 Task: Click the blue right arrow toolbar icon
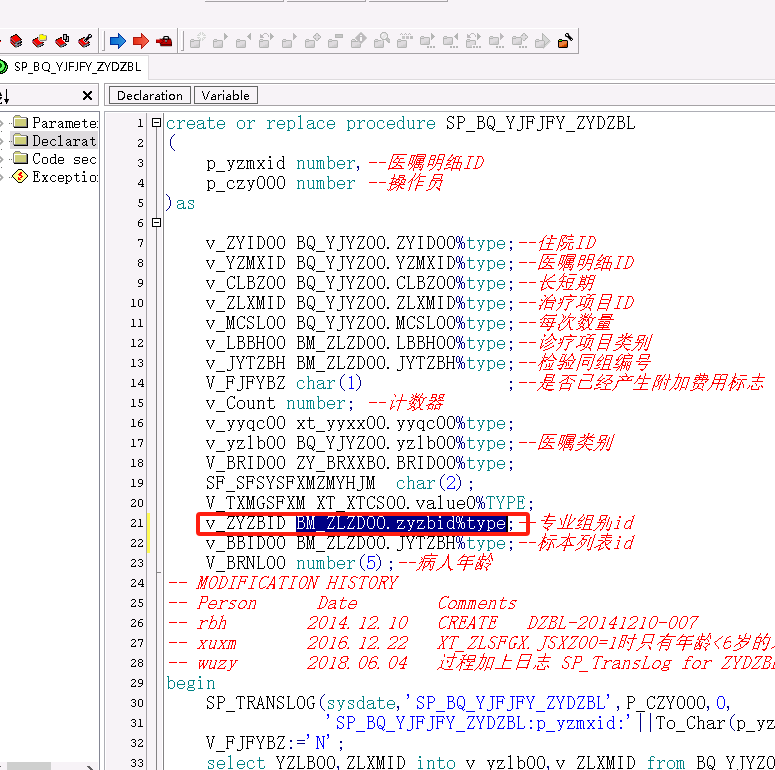pyautogui.click(x=118, y=41)
